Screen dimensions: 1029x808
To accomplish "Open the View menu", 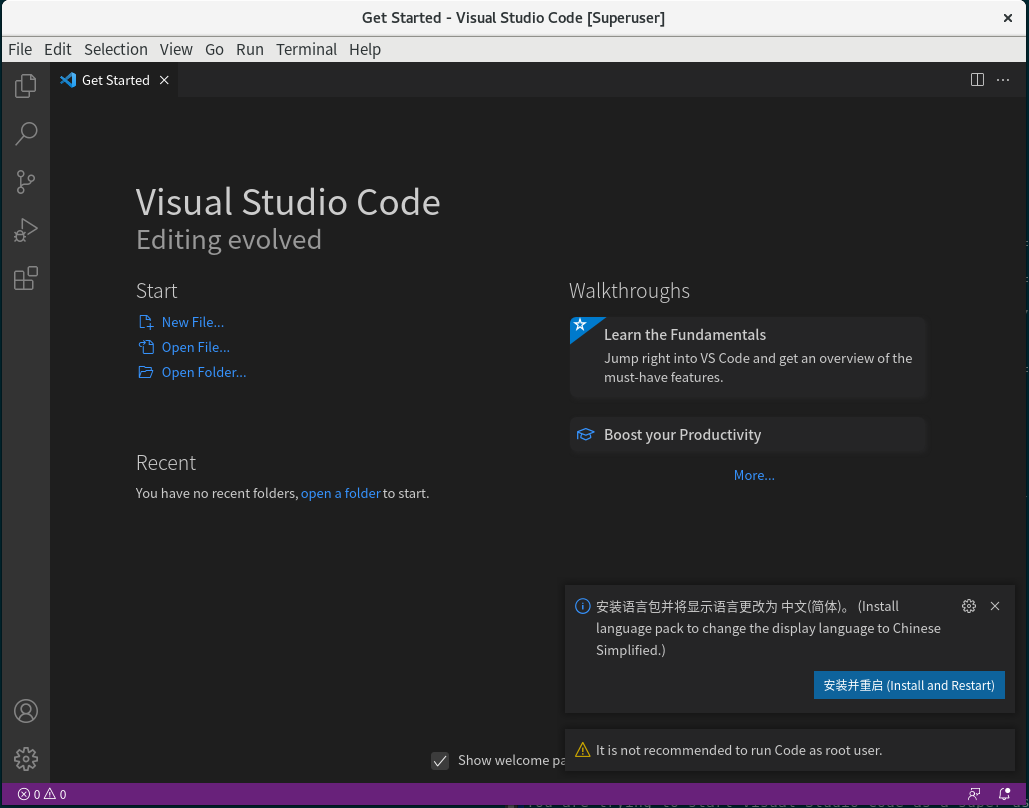I will pos(176,49).
